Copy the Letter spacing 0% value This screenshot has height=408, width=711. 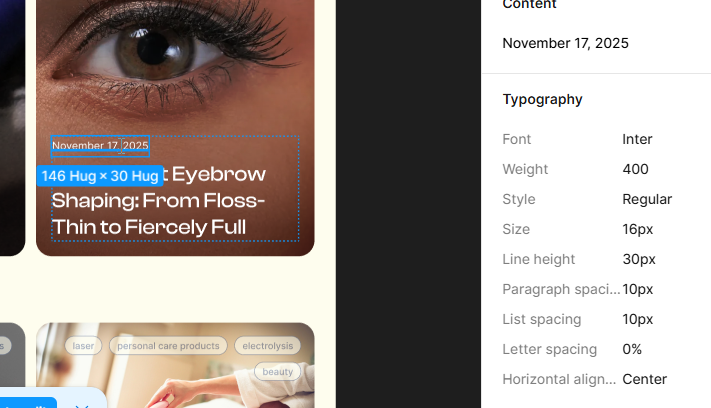point(632,349)
